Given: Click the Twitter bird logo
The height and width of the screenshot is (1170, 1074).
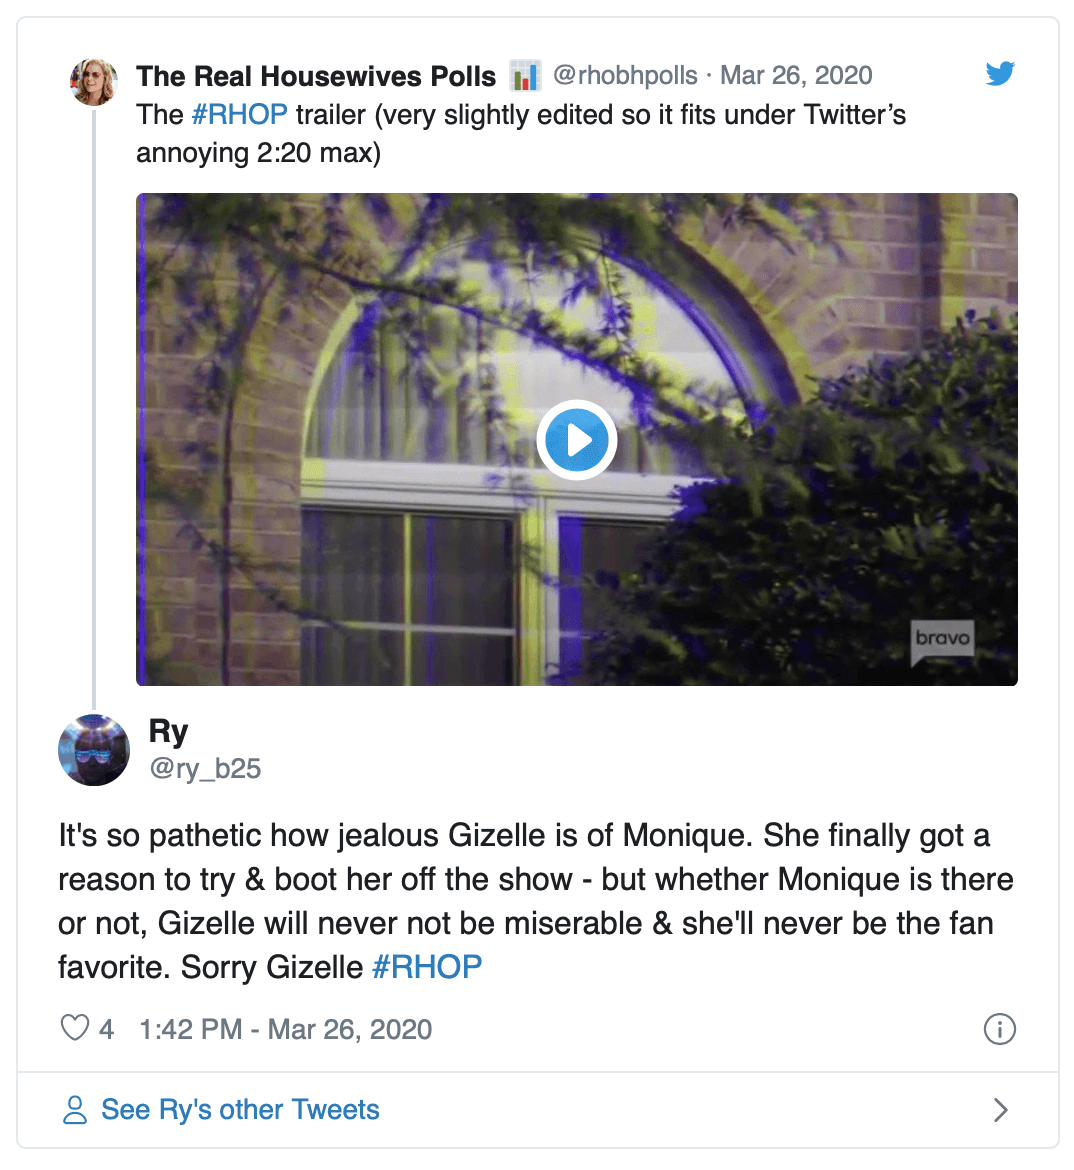Looking at the screenshot, I should click(1000, 74).
